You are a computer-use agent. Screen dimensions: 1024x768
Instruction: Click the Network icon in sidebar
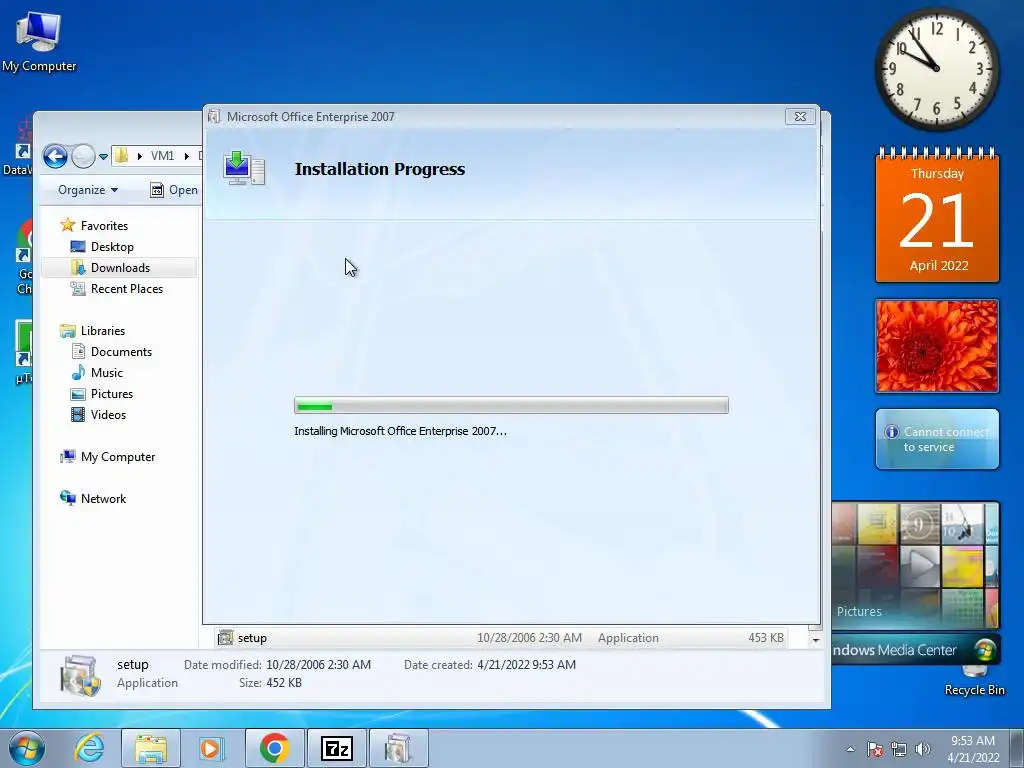(68, 498)
